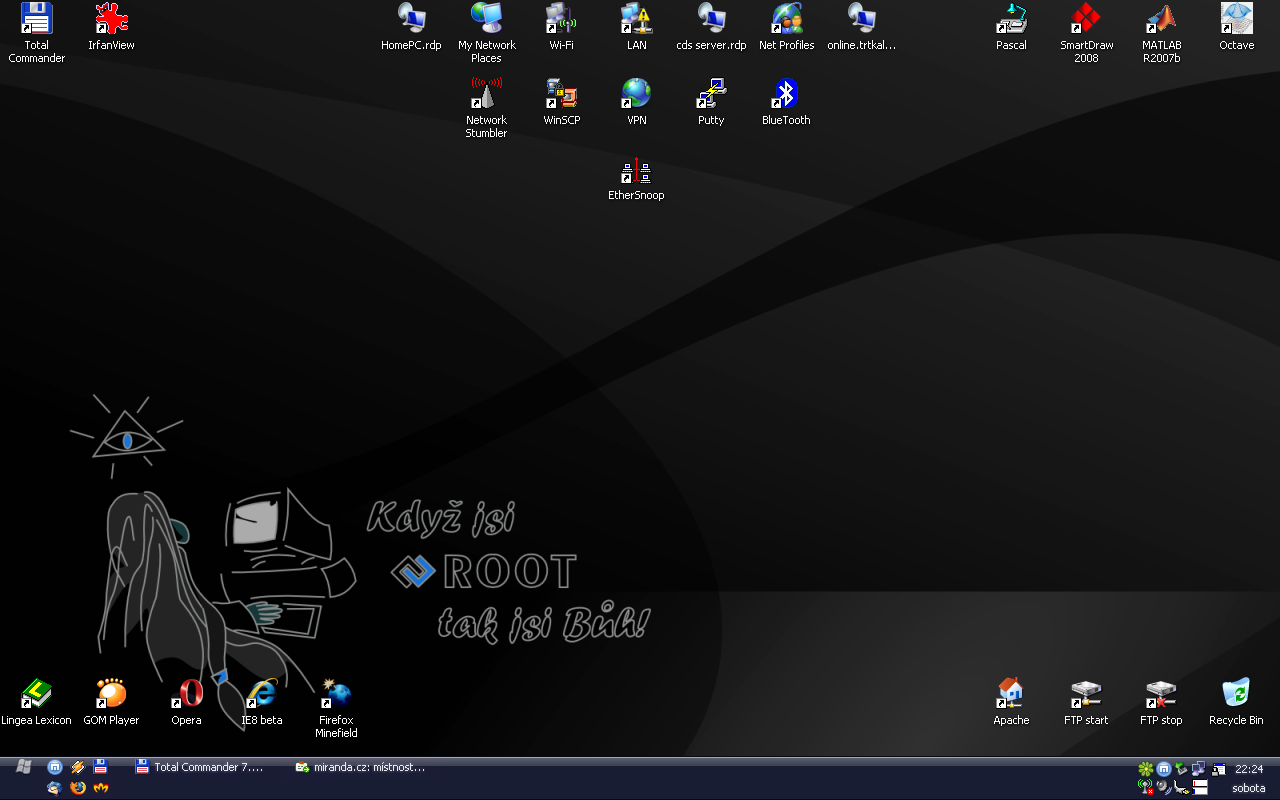
Task: Click the cable plug tray icon
Action: [1182, 787]
